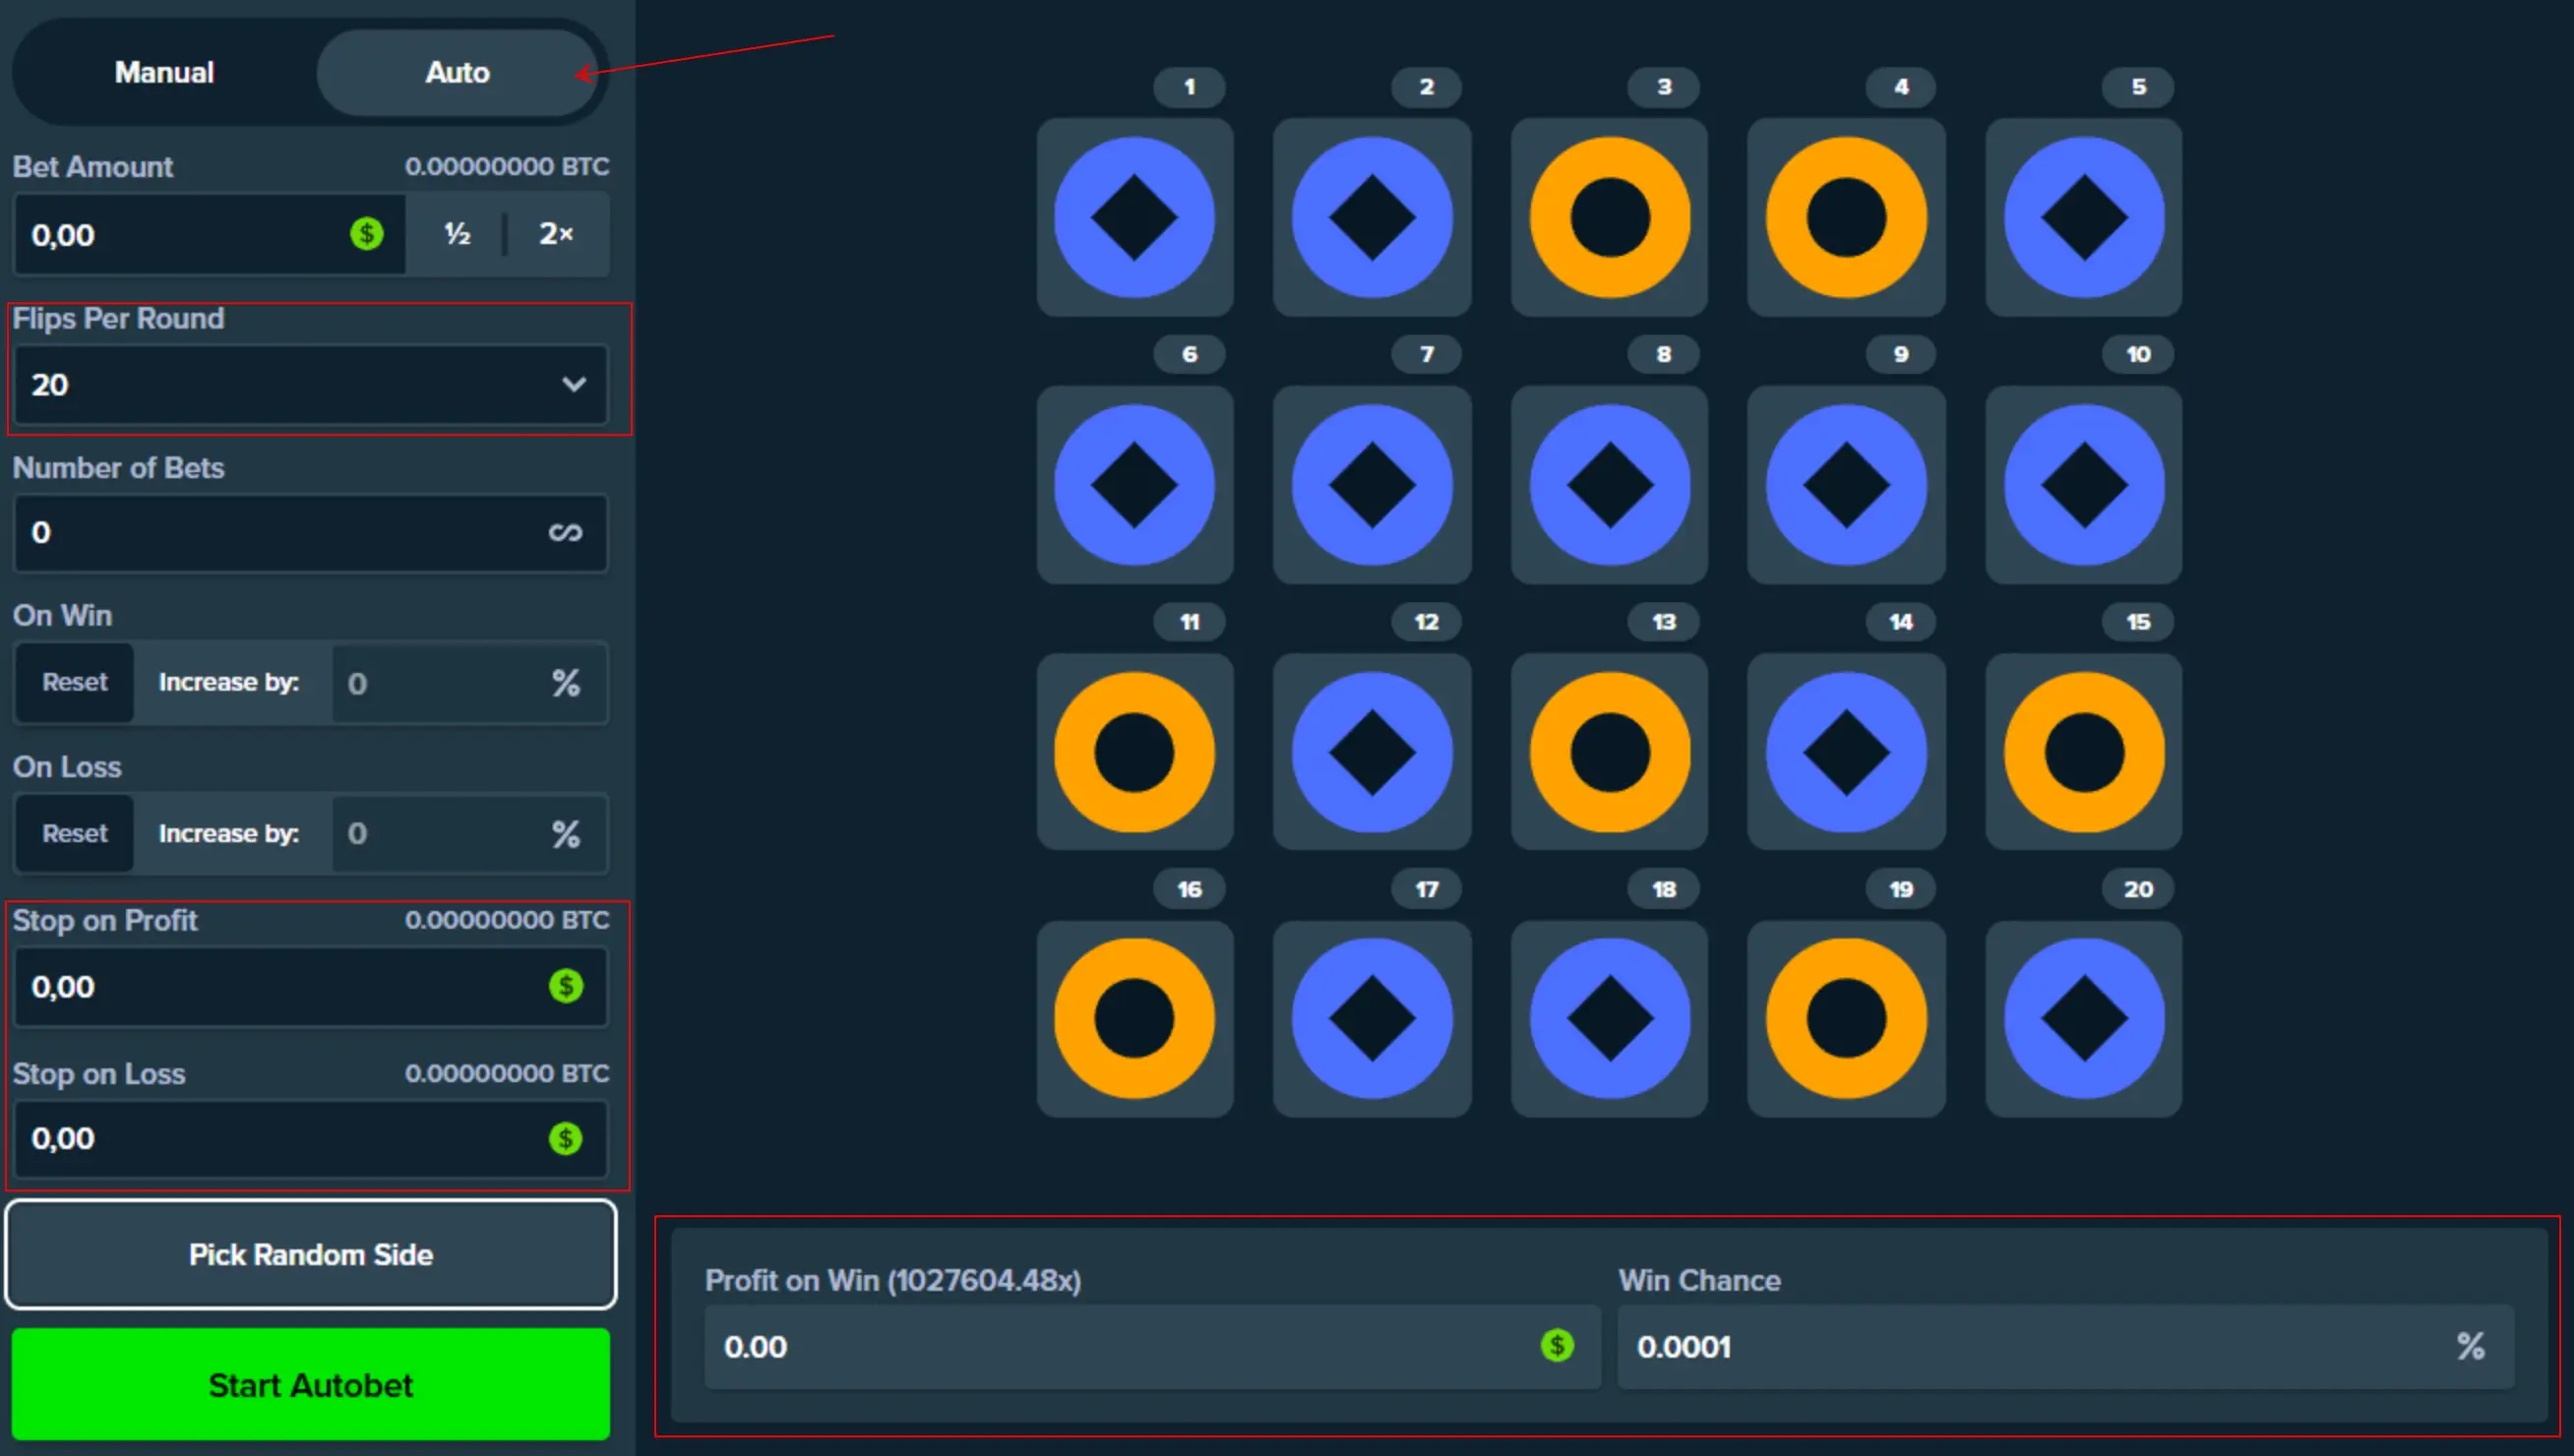Image resolution: width=2574 pixels, height=1456 pixels.
Task: Click the Profit on Win multiplier label
Action: [893, 1281]
